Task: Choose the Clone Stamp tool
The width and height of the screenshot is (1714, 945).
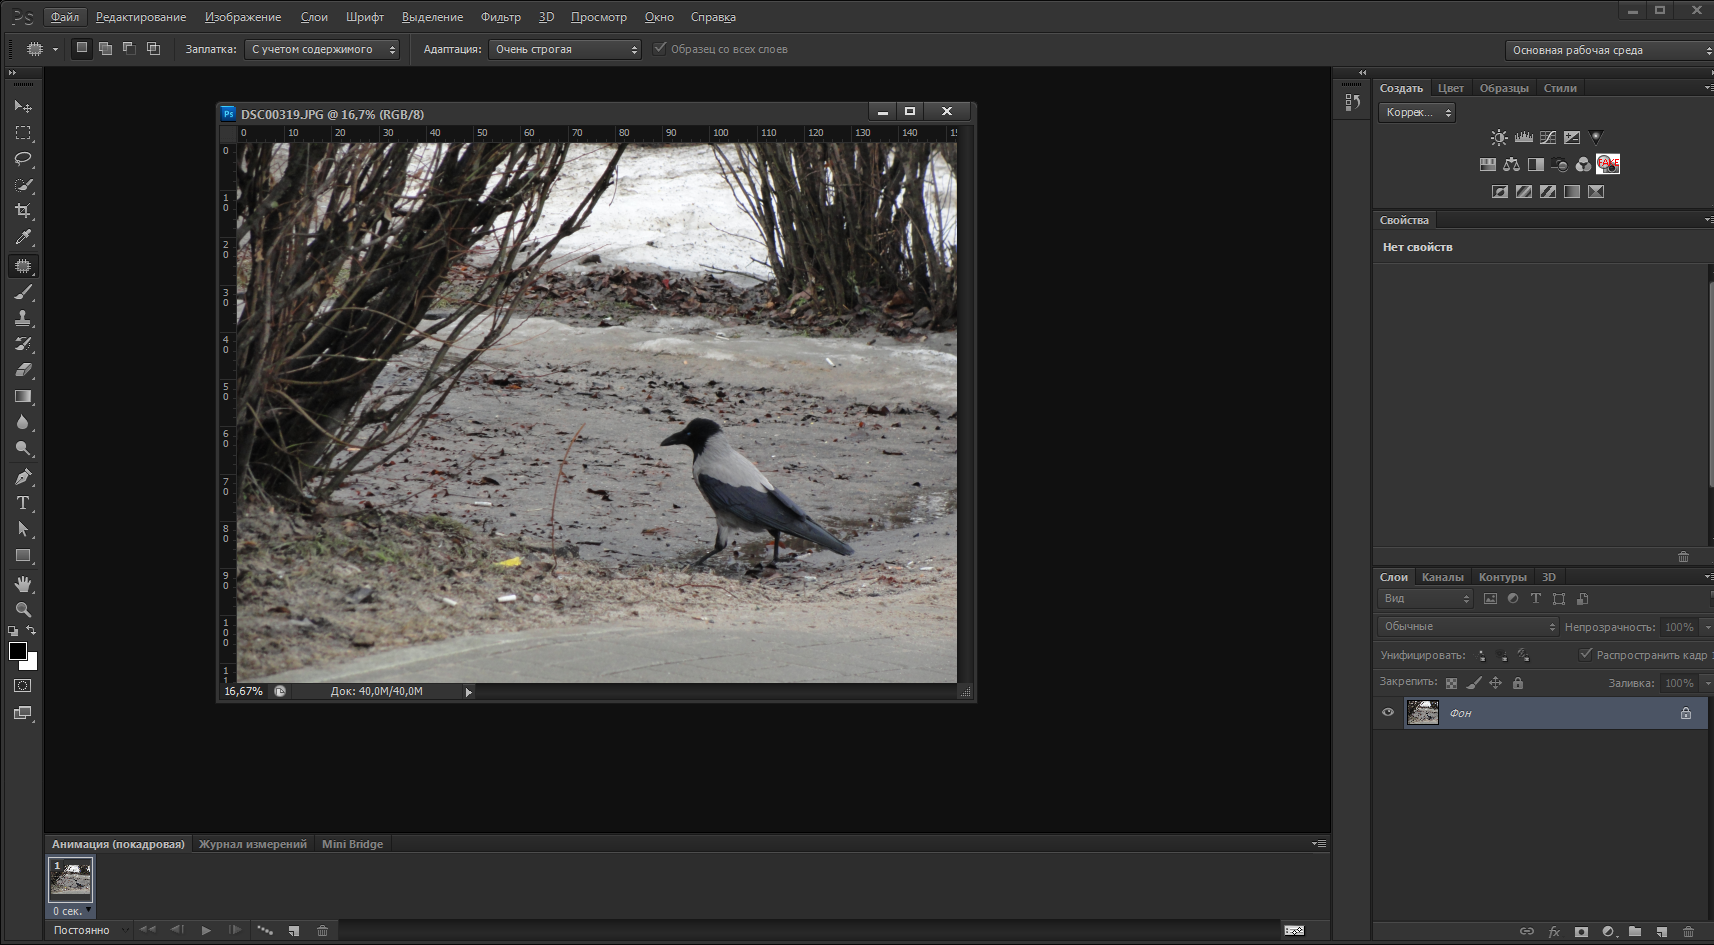Action: 23,318
